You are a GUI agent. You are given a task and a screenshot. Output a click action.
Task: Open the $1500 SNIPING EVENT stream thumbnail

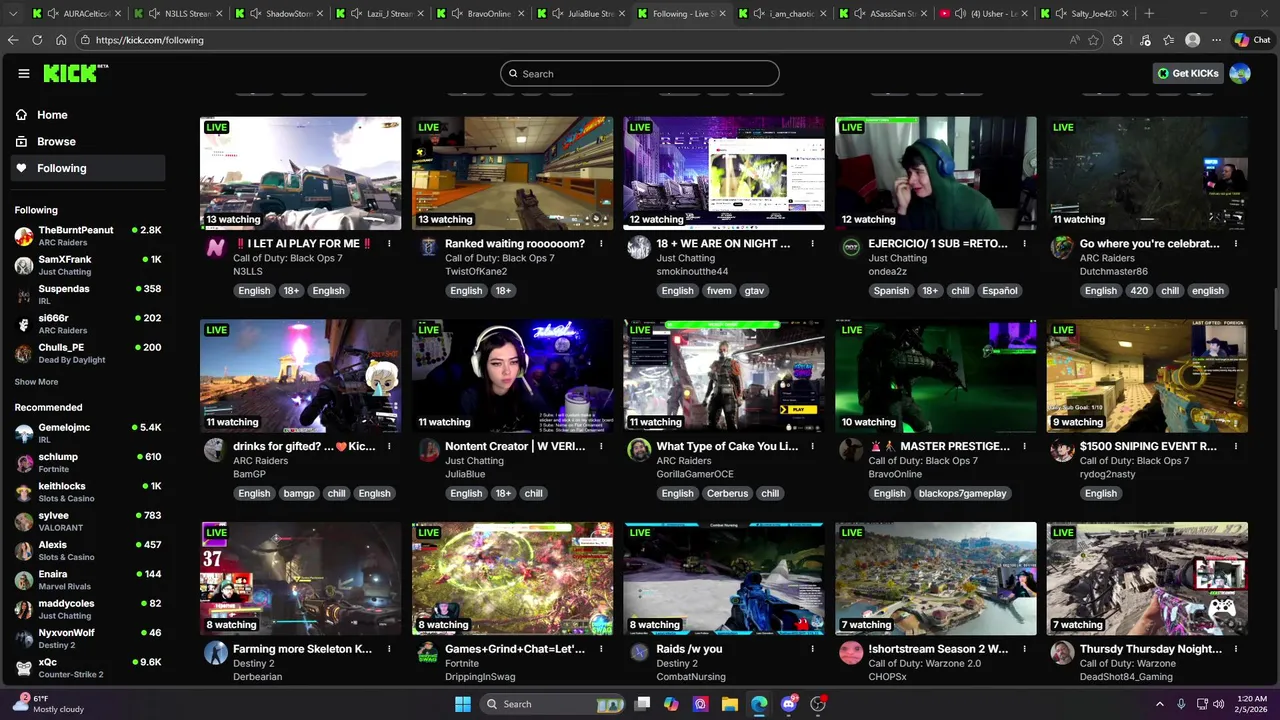[1147, 376]
